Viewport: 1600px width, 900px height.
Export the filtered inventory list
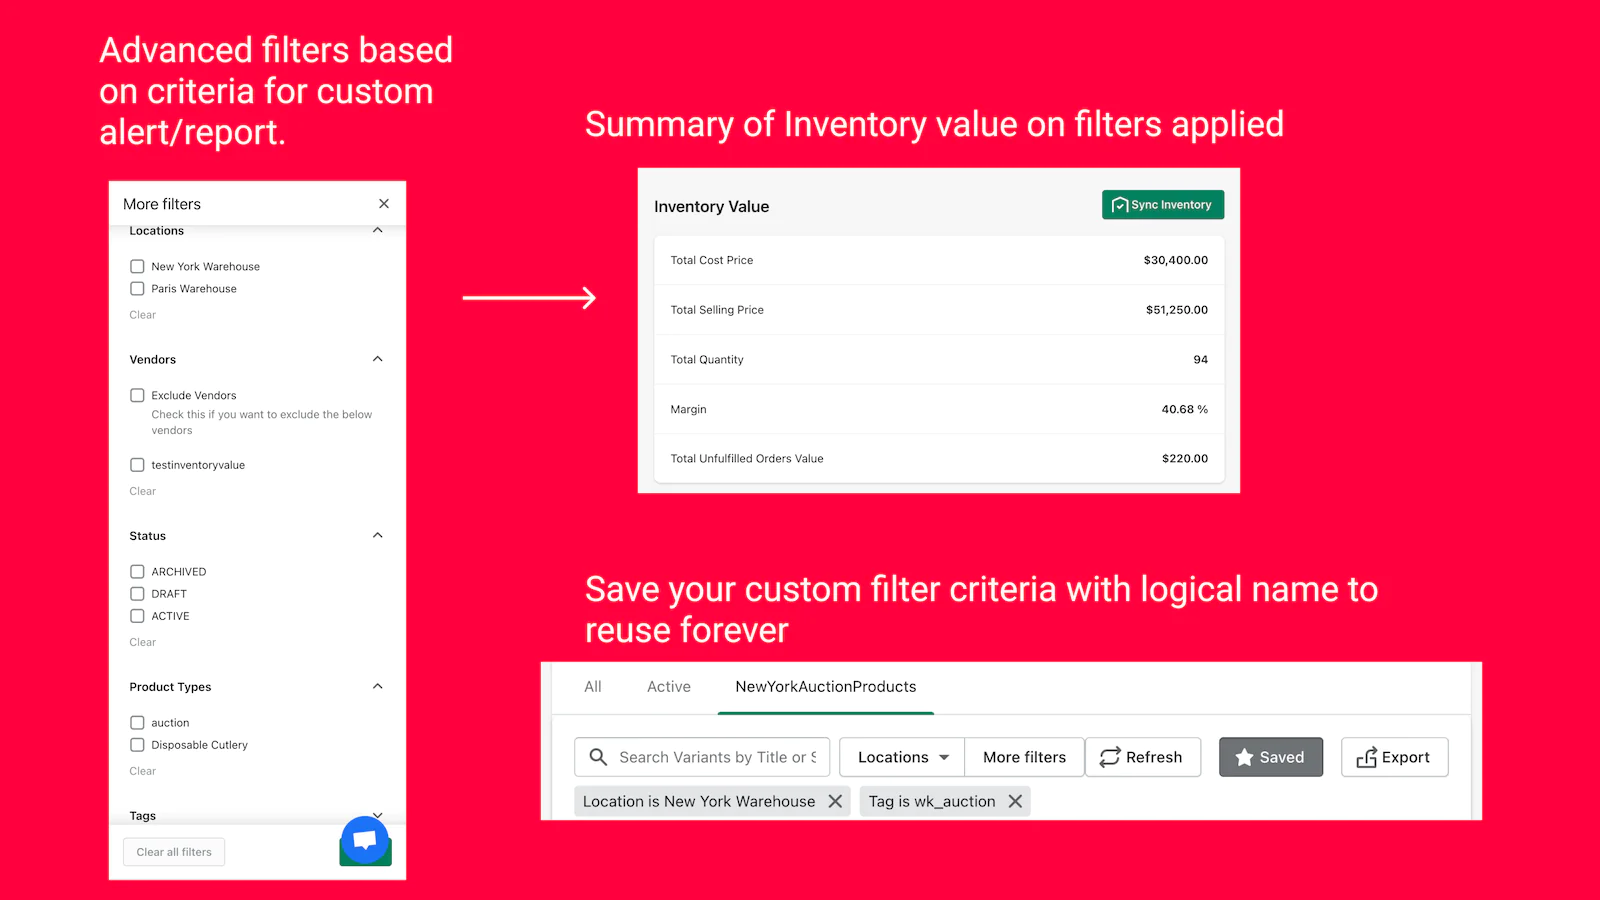(1394, 757)
